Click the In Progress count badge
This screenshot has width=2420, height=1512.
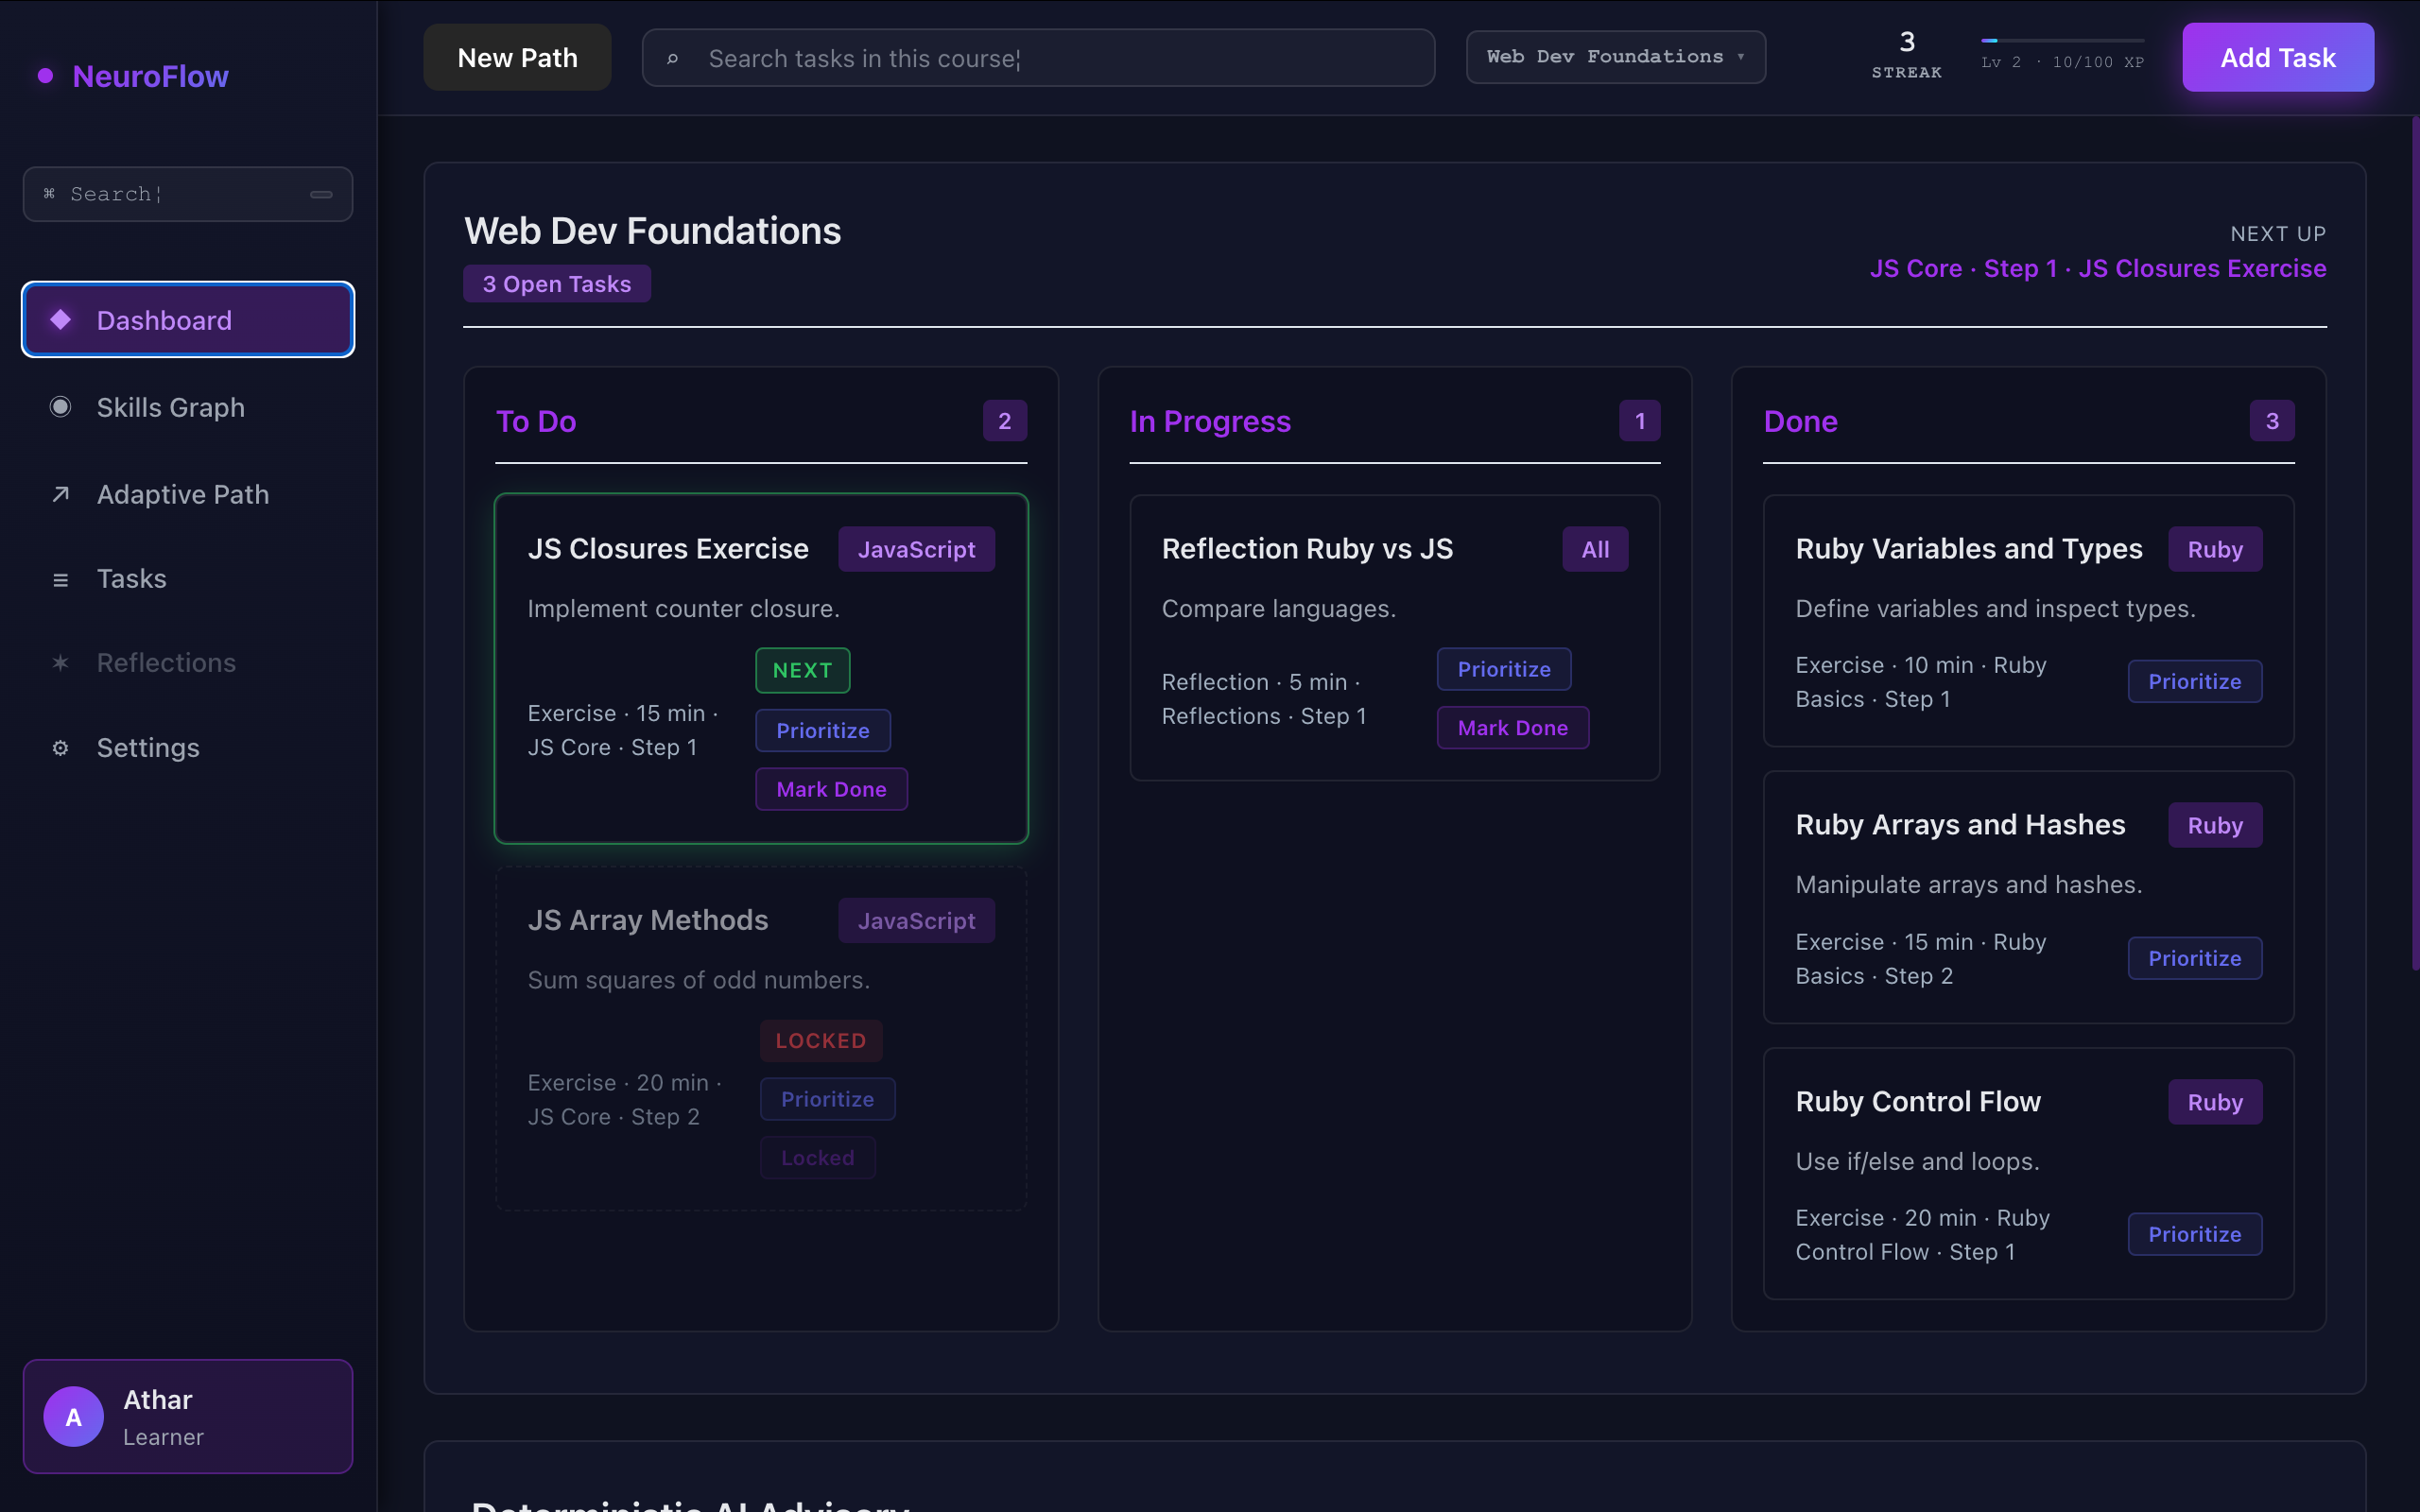point(1639,421)
